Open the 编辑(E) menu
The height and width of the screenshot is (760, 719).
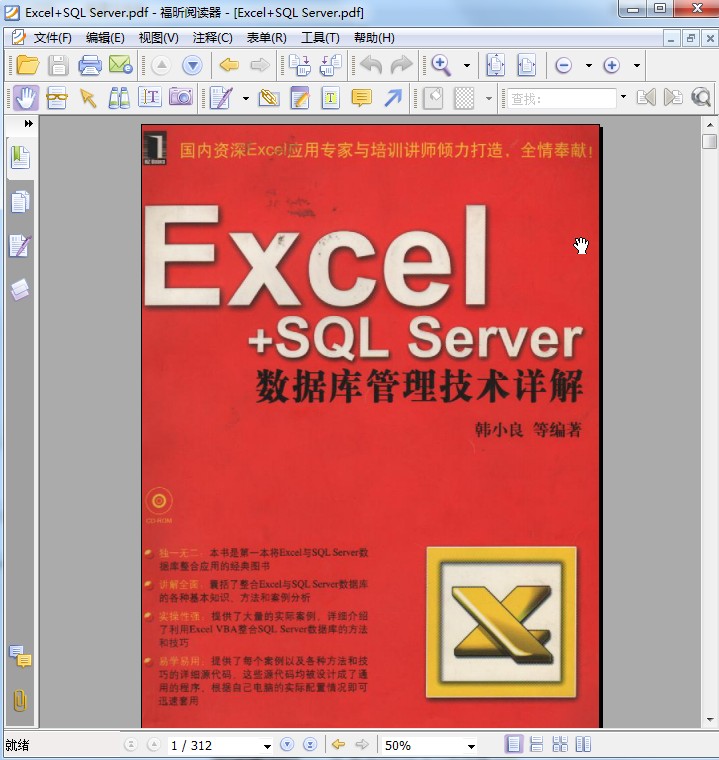(105, 37)
